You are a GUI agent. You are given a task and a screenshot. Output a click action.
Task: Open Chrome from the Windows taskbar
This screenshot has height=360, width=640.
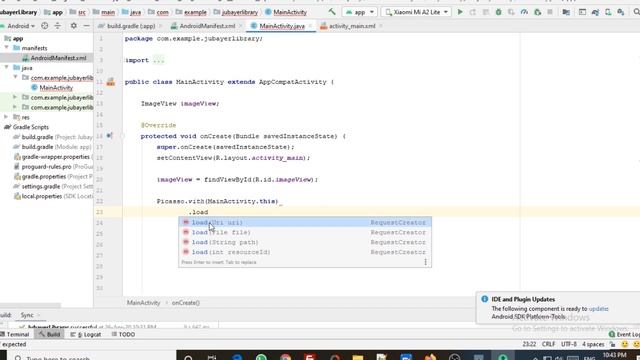pos(285,357)
